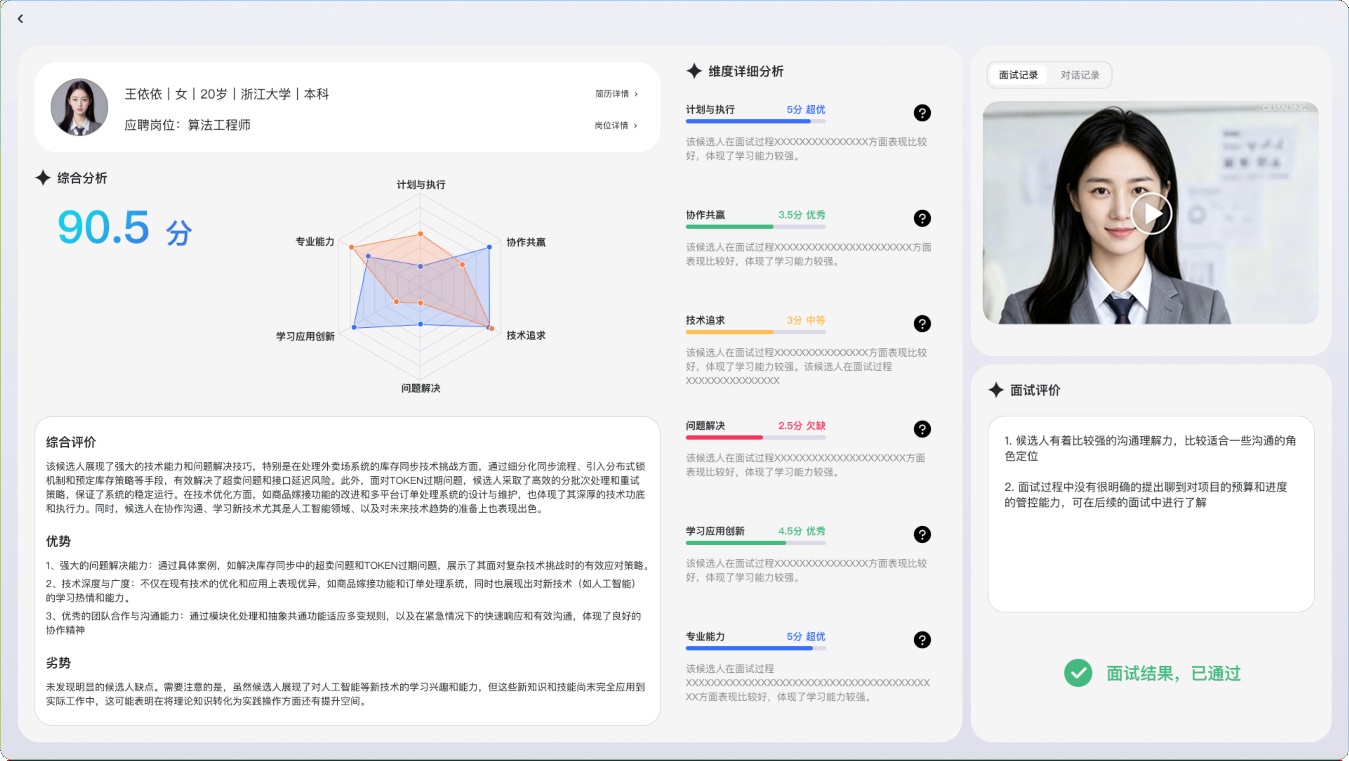Play the interview video recording
Screen dimensions: 1349x761
tap(1151, 213)
